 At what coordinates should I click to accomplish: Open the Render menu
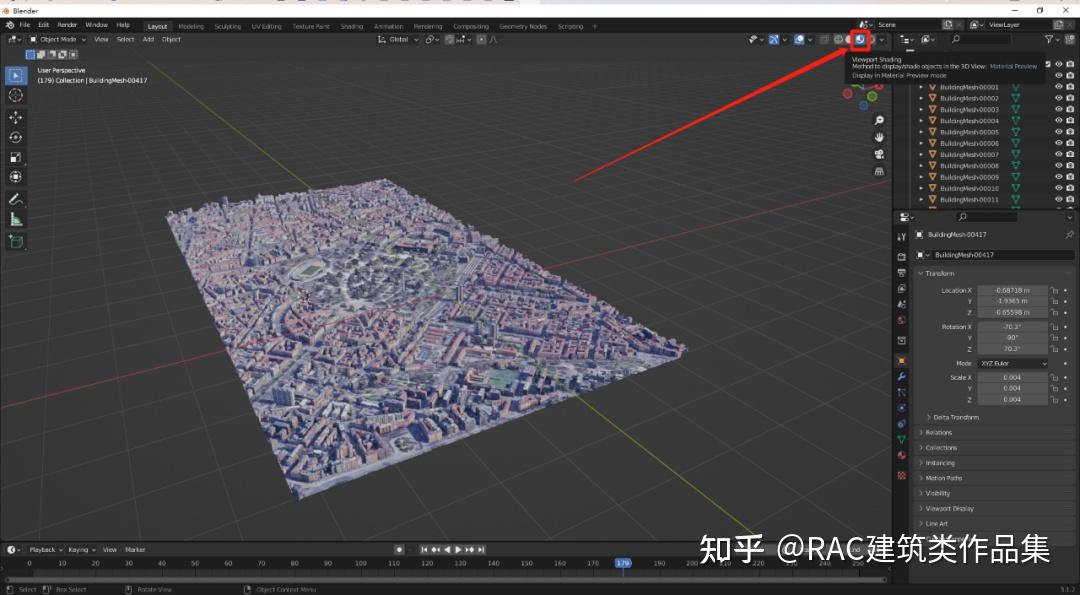67,25
